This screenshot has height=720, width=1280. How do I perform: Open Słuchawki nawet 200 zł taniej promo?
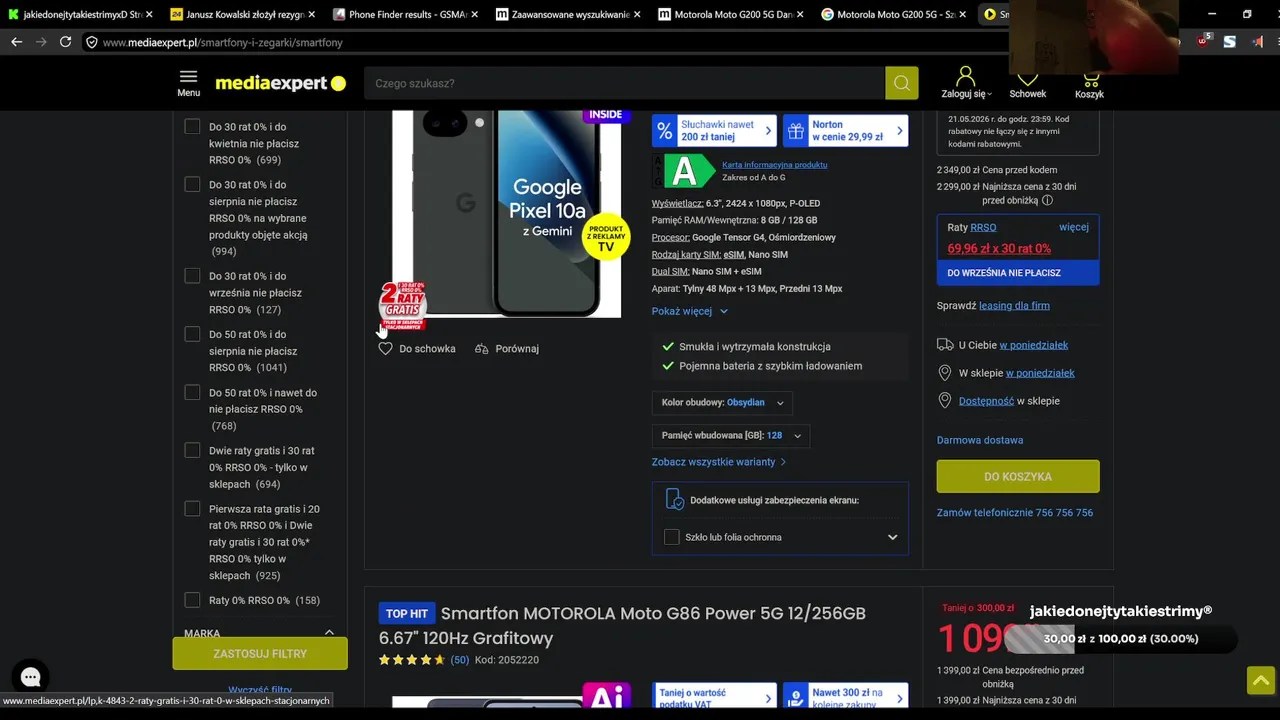tap(714, 131)
